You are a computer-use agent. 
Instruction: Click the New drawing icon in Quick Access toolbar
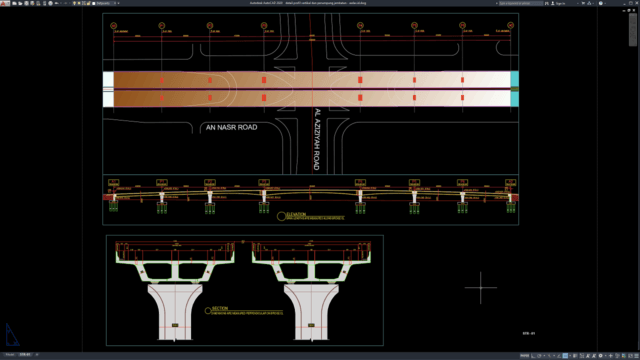click(x=14, y=3)
